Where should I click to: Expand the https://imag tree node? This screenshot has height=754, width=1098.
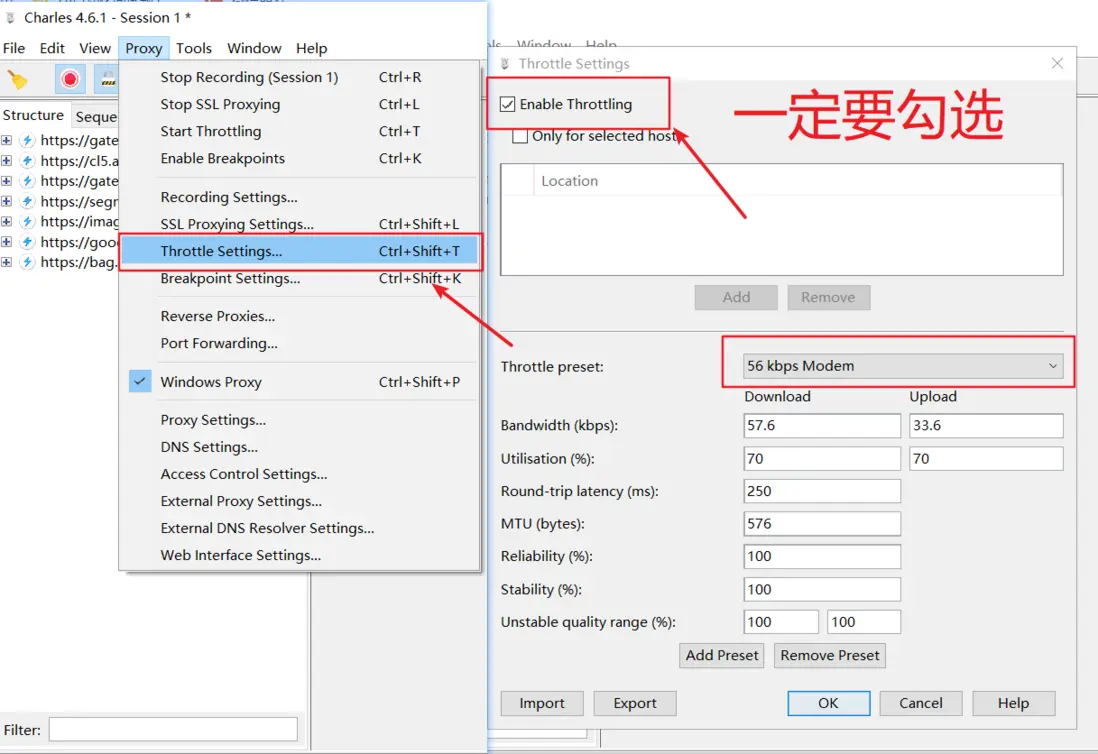[x=6, y=222]
